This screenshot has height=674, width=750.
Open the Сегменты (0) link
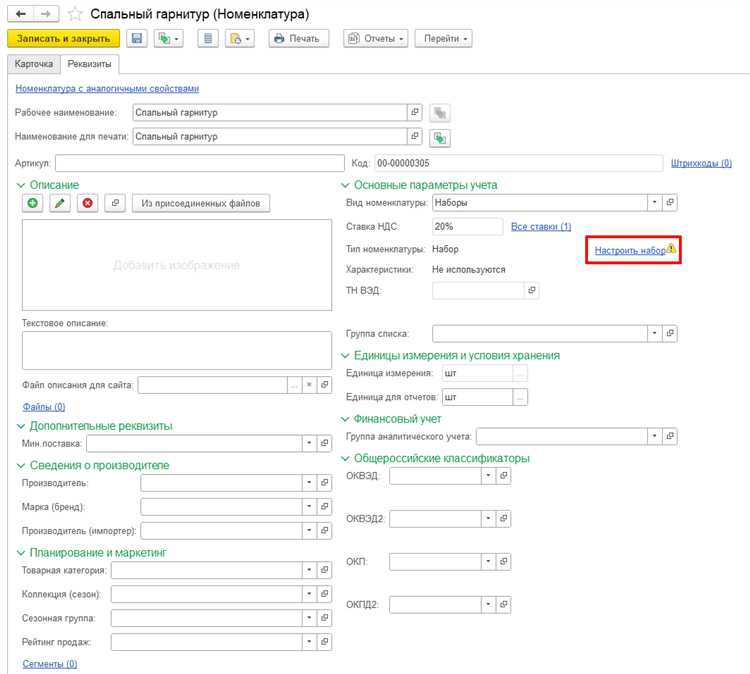(50, 664)
